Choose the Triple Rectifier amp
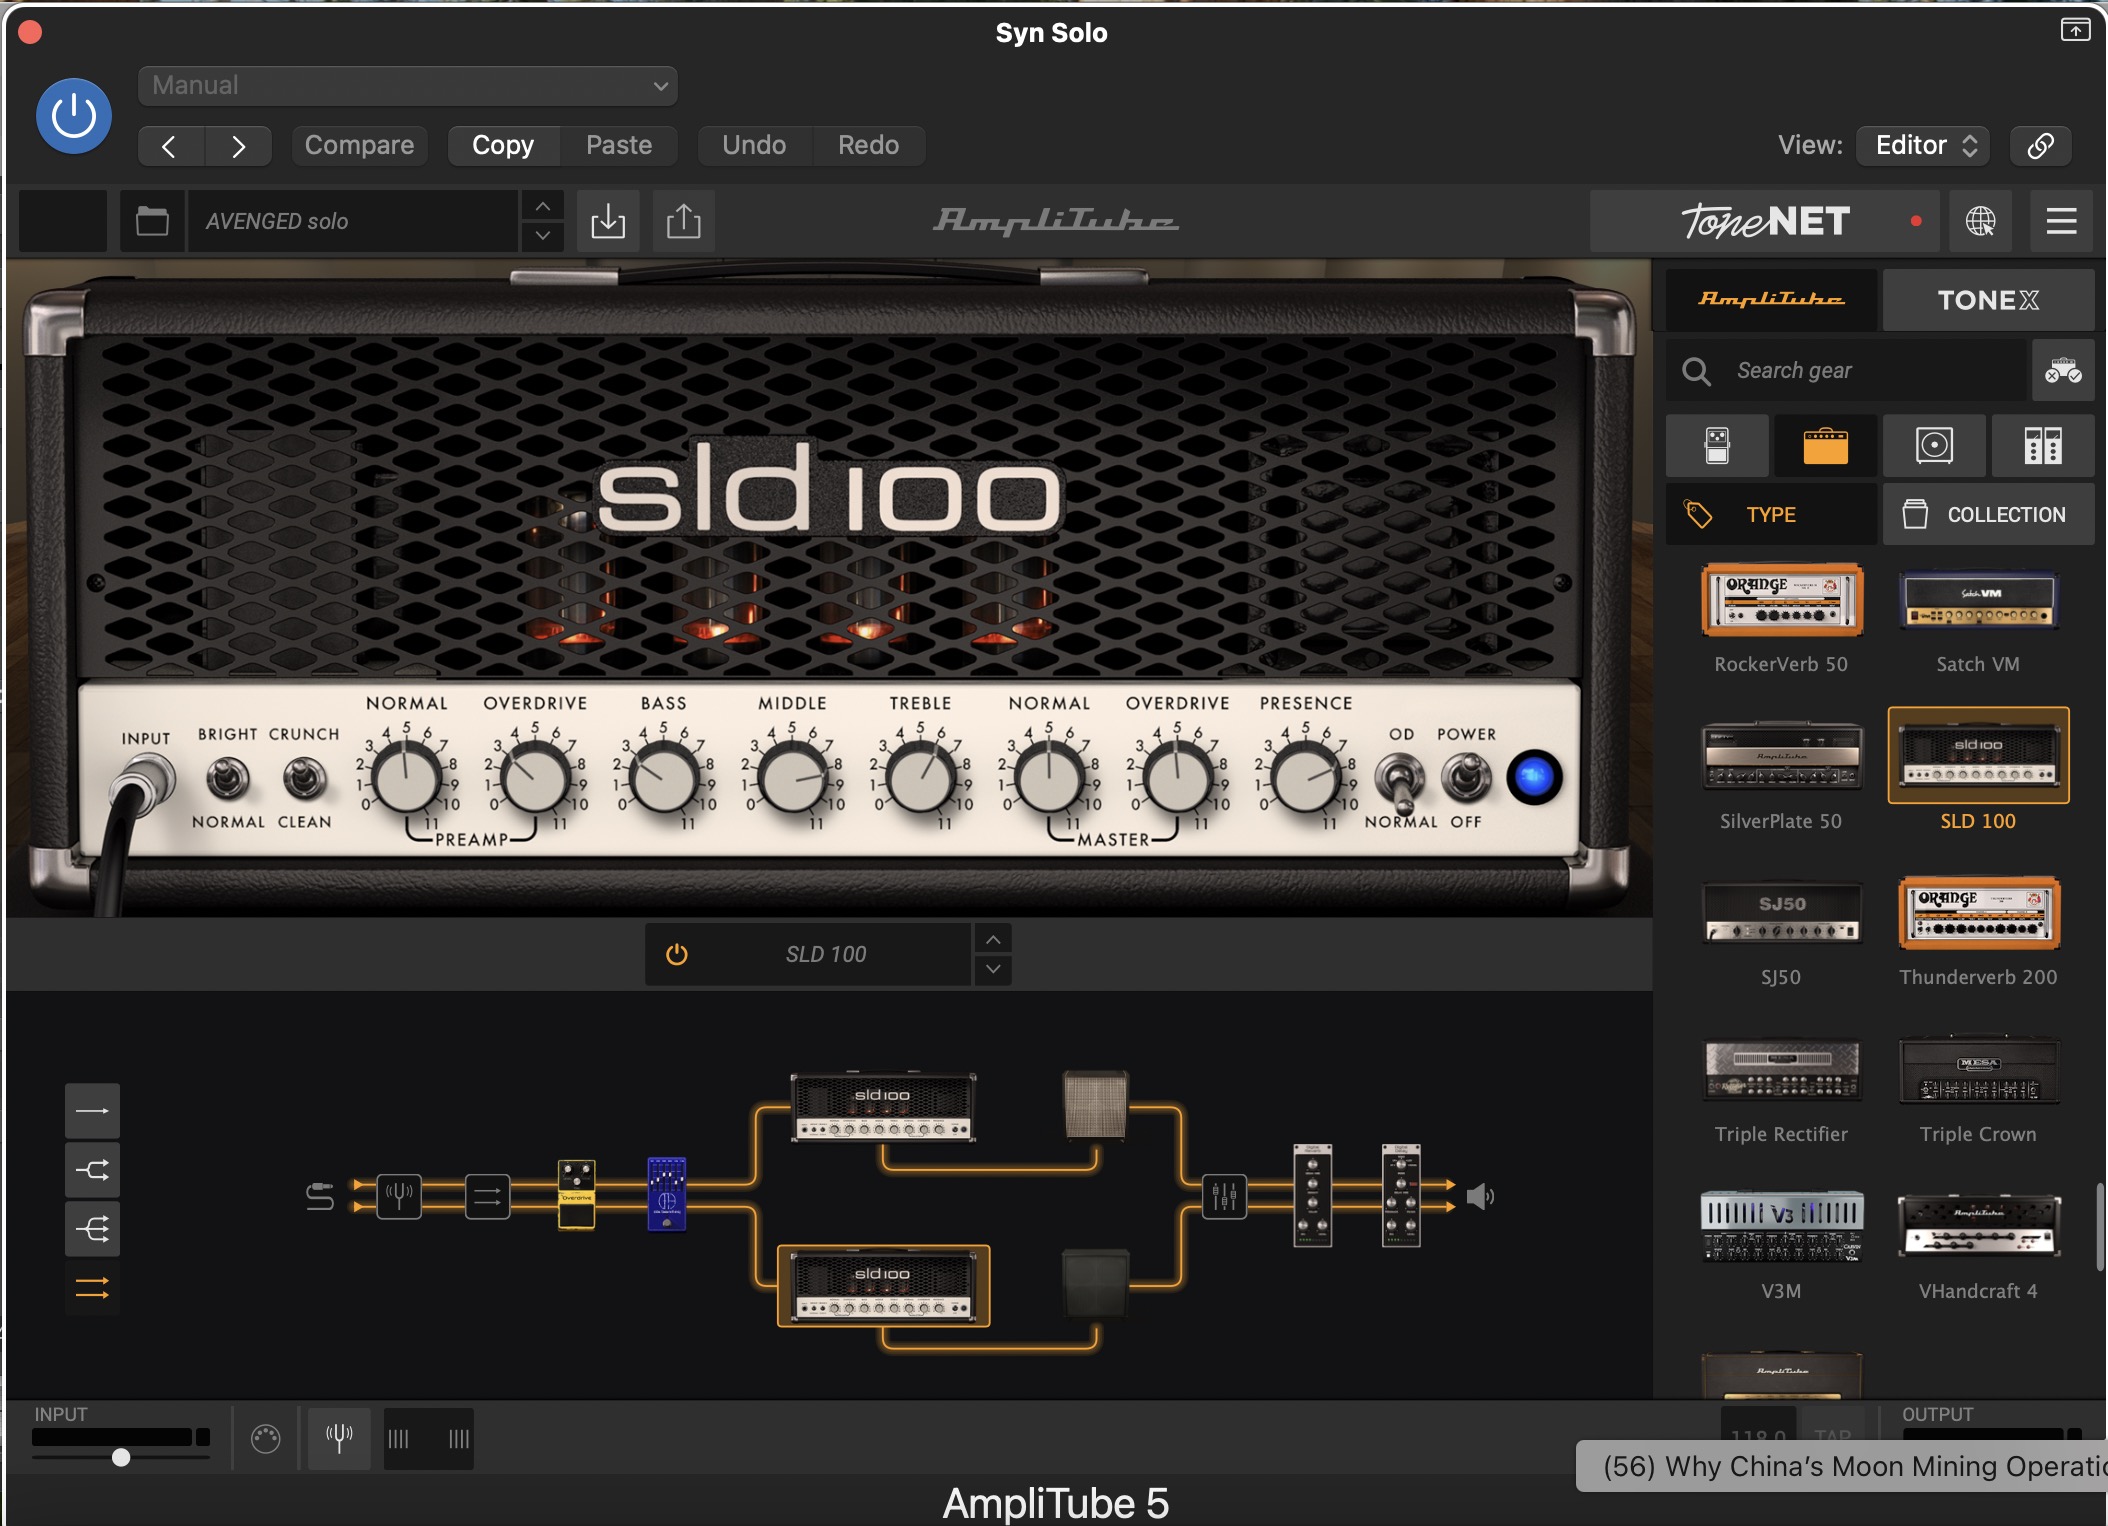This screenshot has width=2108, height=1526. click(1782, 1070)
